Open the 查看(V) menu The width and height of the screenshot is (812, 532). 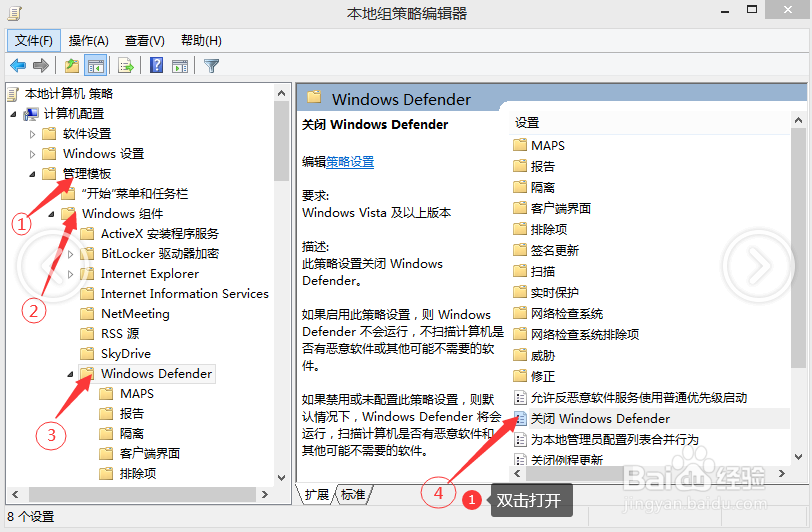point(145,40)
